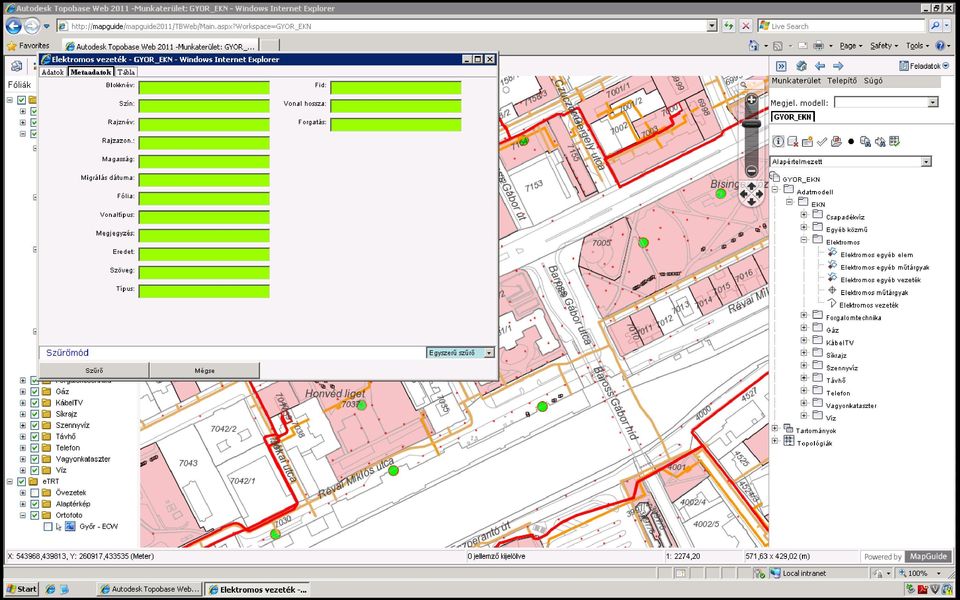This screenshot has height=600, width=960.
Task: Click the red printer/report toolbar icon
Action: 836,141
